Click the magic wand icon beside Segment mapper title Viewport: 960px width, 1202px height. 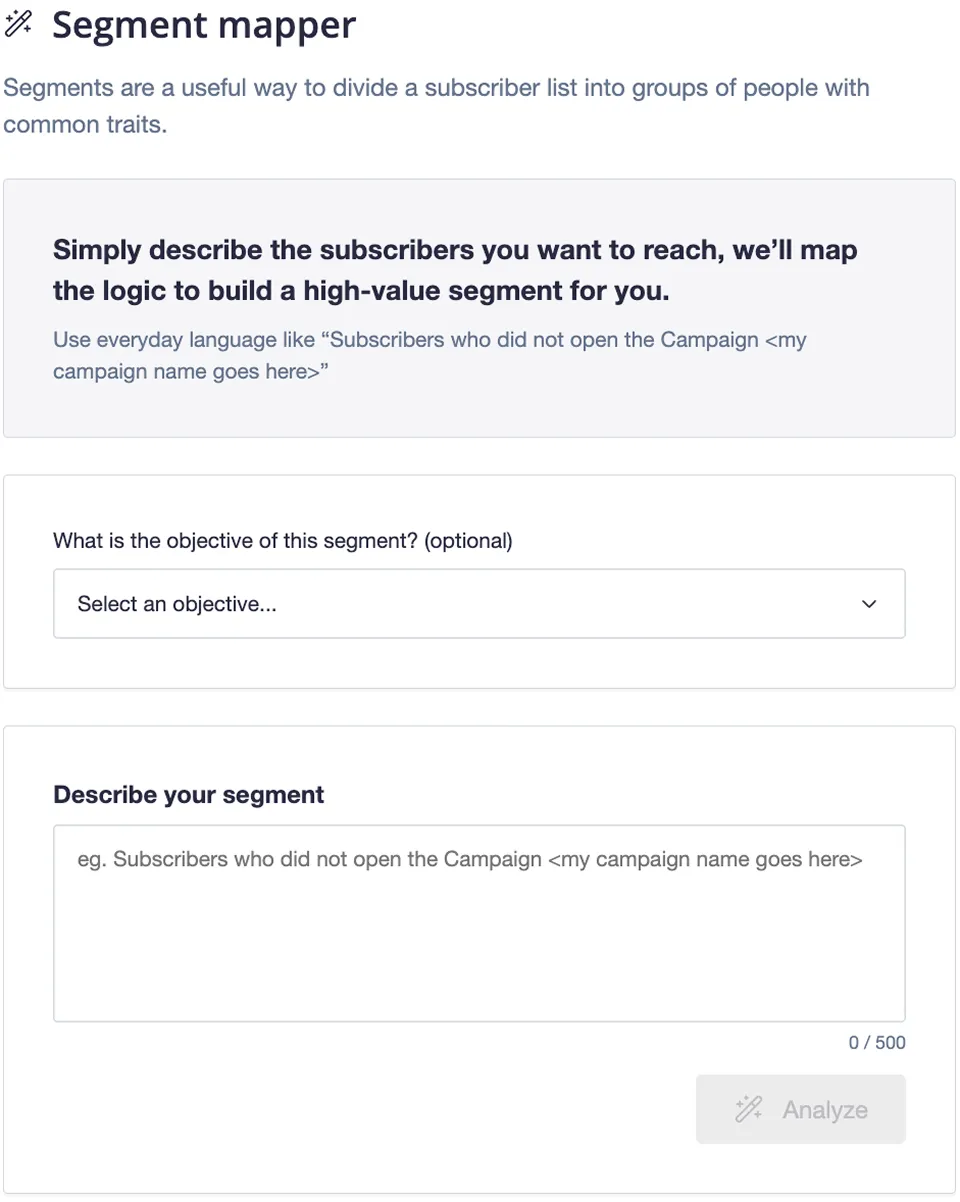(19, 24)
